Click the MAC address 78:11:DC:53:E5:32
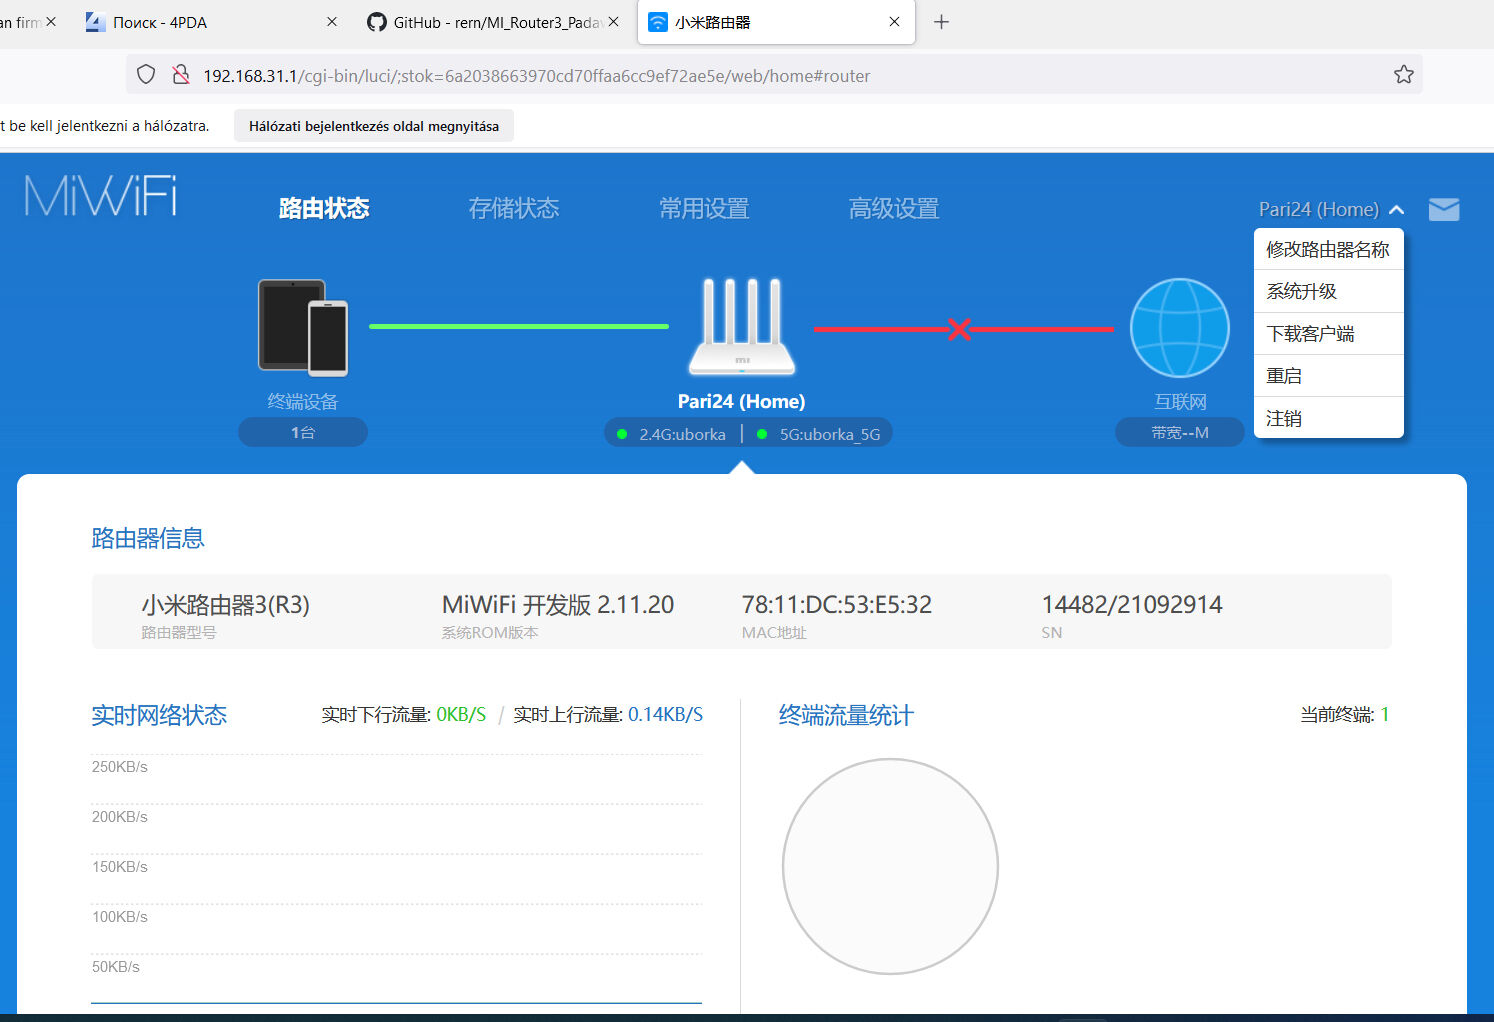This screenshot has height=1022, width=1494. click(x=837, y=605)
